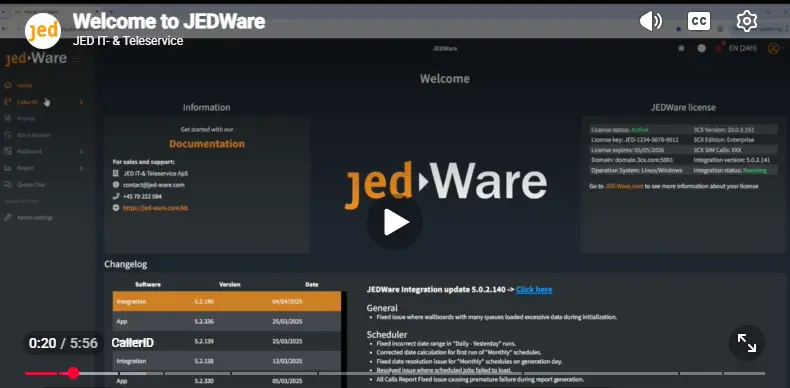Click the Date column header
Image resolution: width=790 pixels, height=388 pixels.
tap(312, 284)
